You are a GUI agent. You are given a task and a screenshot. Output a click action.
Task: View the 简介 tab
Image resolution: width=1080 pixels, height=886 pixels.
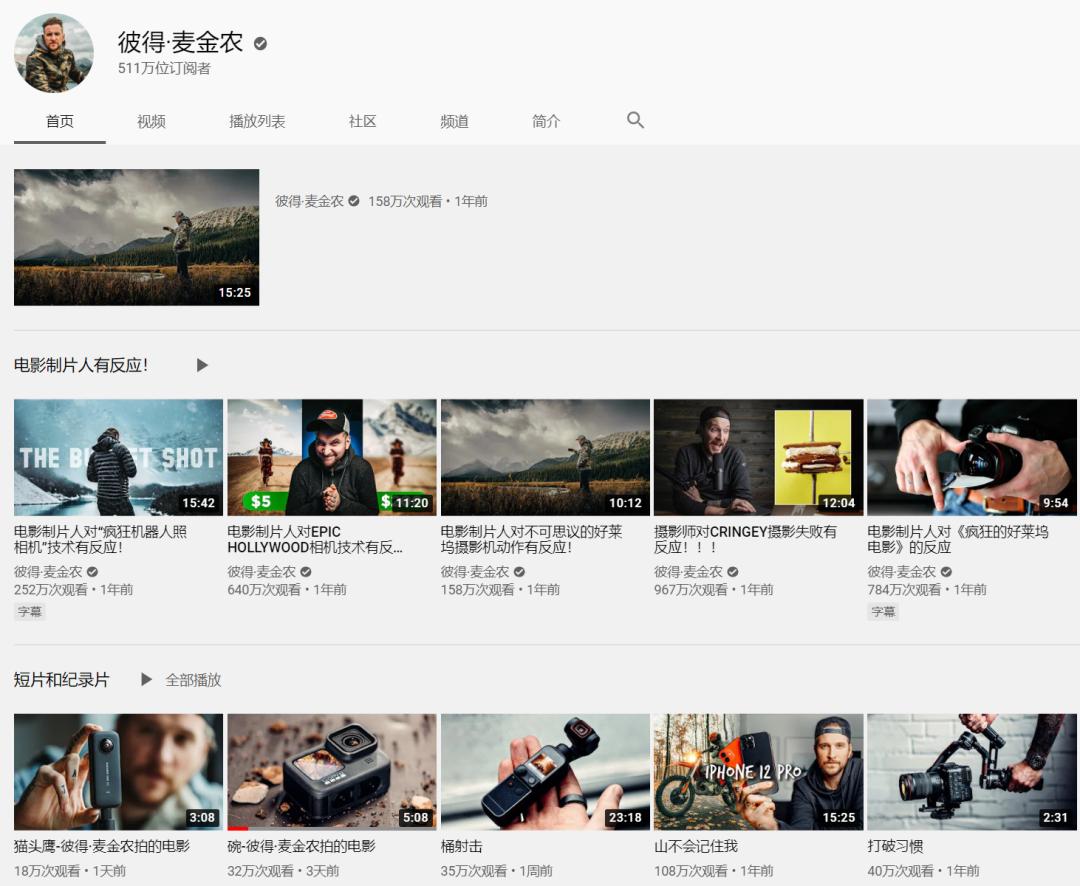point(546,120)
